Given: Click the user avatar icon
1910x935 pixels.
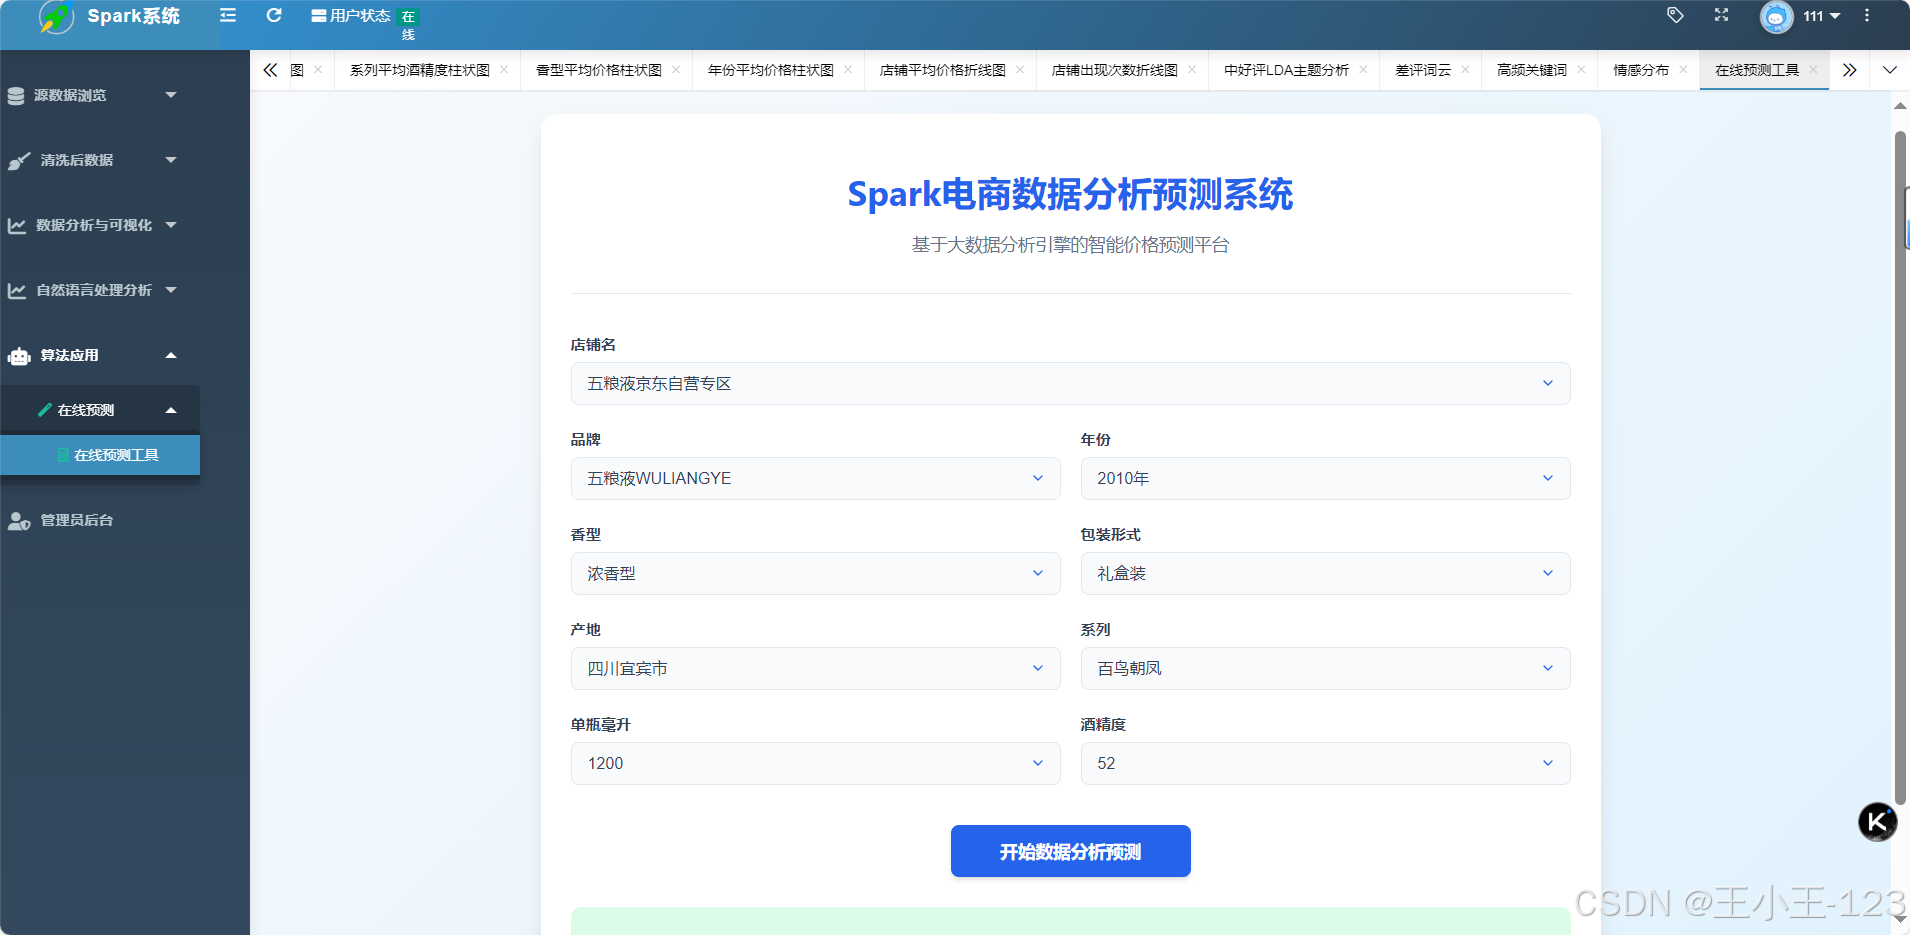Looking at the screenshot, I should [1776, 16].
